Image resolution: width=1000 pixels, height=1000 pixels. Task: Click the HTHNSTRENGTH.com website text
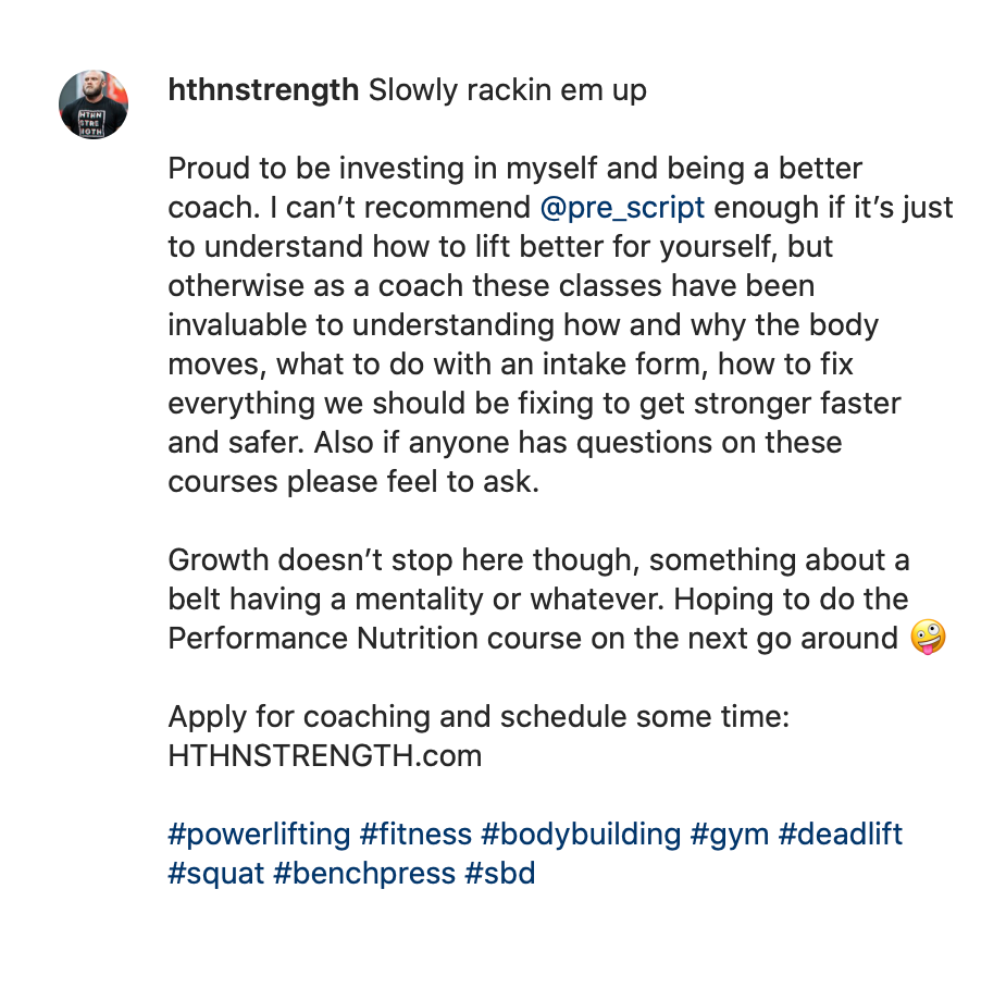(325, 755)
